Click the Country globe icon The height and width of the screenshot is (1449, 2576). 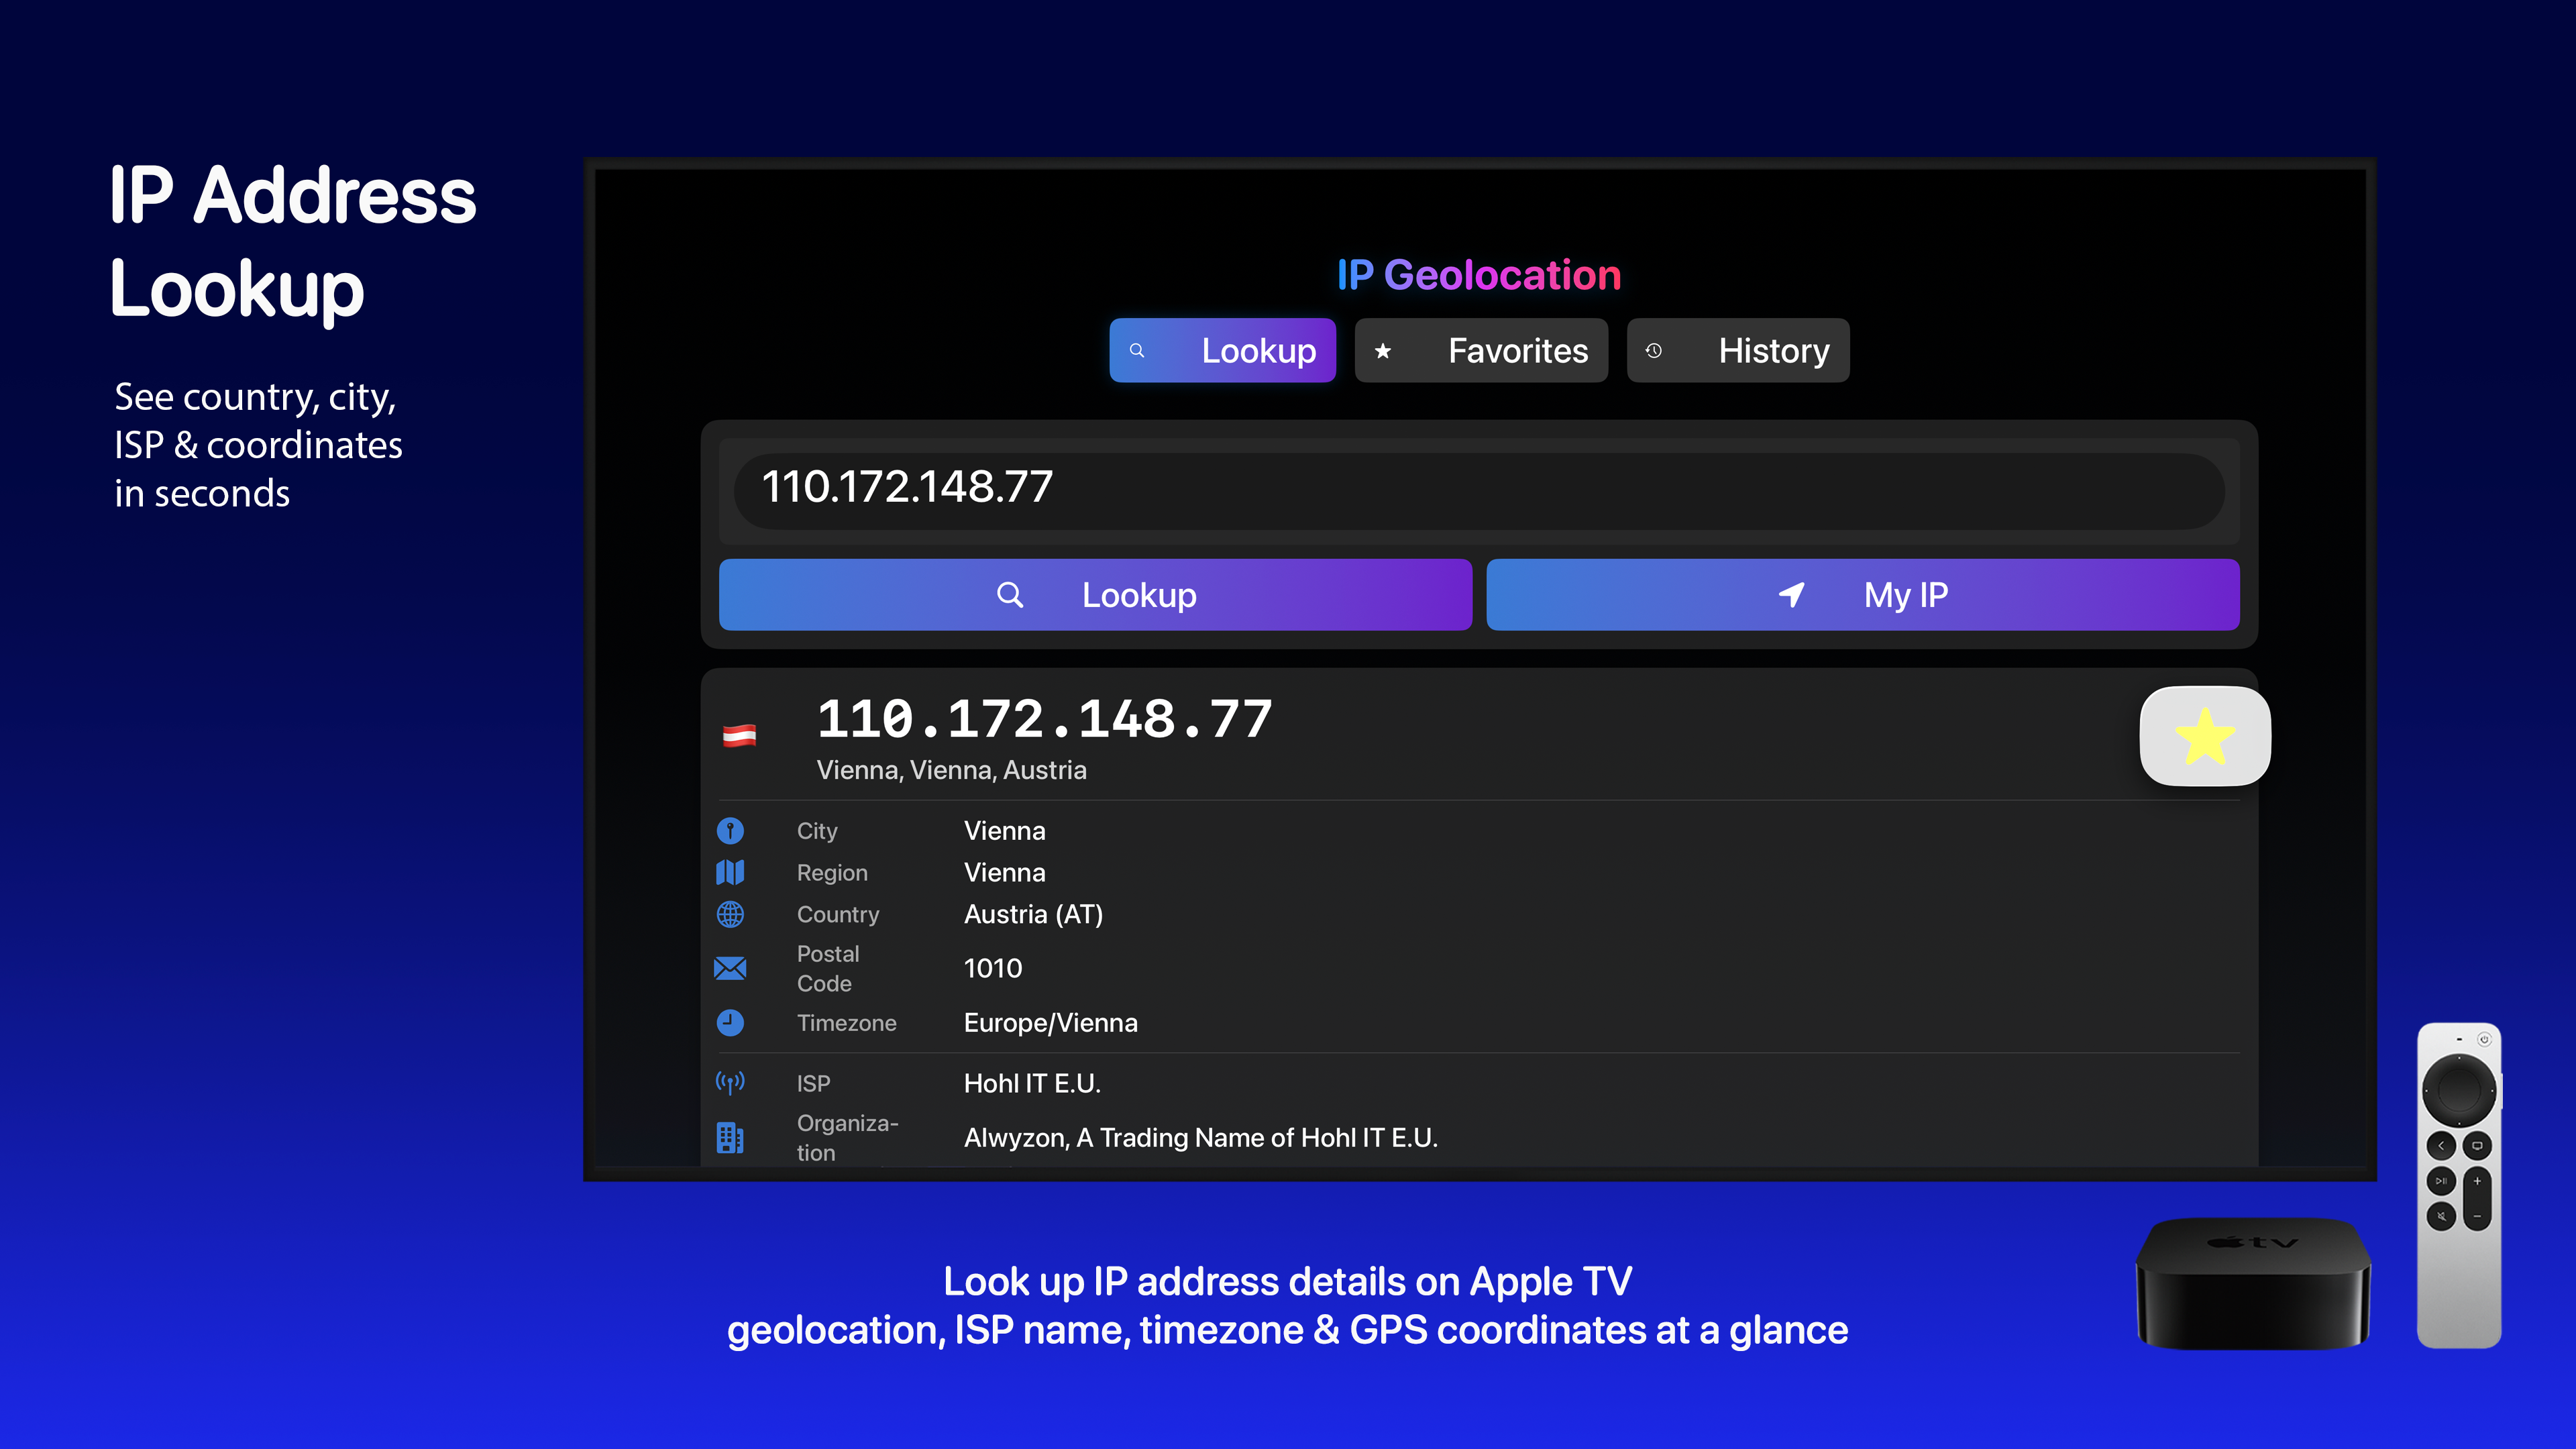pos(730,914)
